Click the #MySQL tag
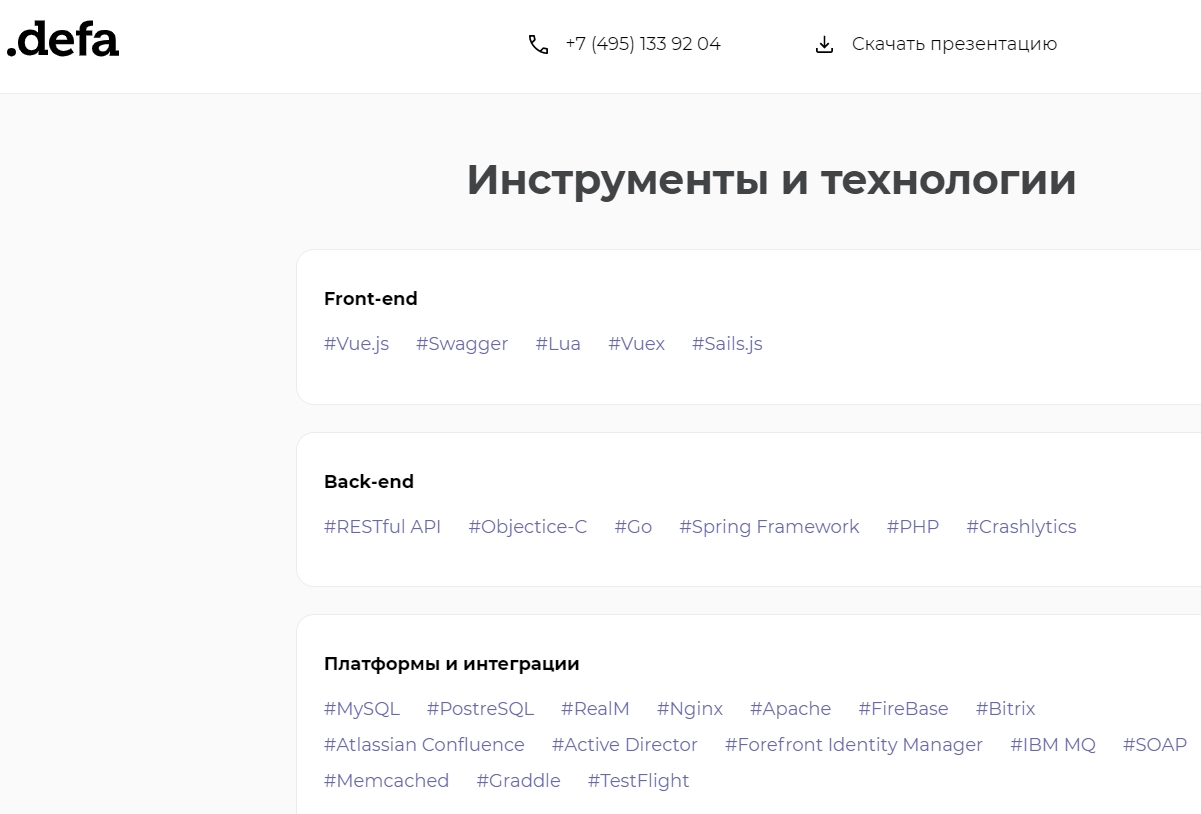The image size is (1201, 814). (x=362, y=709)
